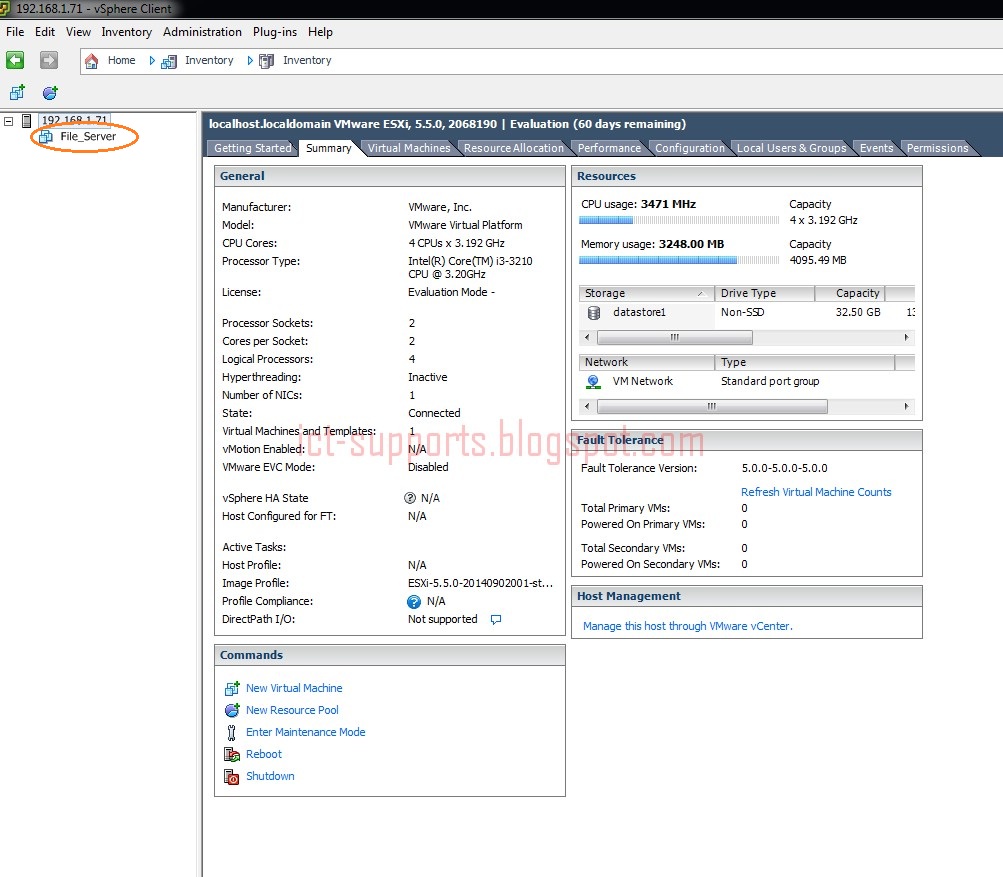This screenshot has height=877, width=1003.
Task: Click the DirectPath I/O comment bubble icon
Action: click(496, 619)
